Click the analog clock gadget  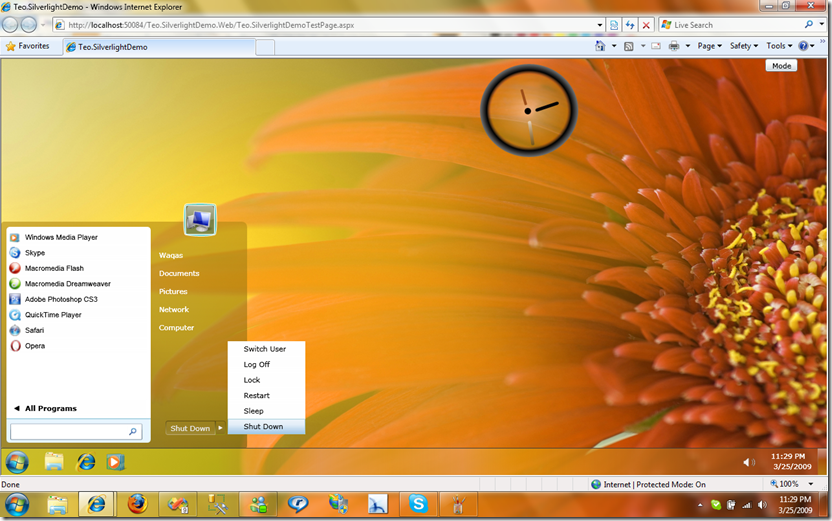click(x=529, y=110)
